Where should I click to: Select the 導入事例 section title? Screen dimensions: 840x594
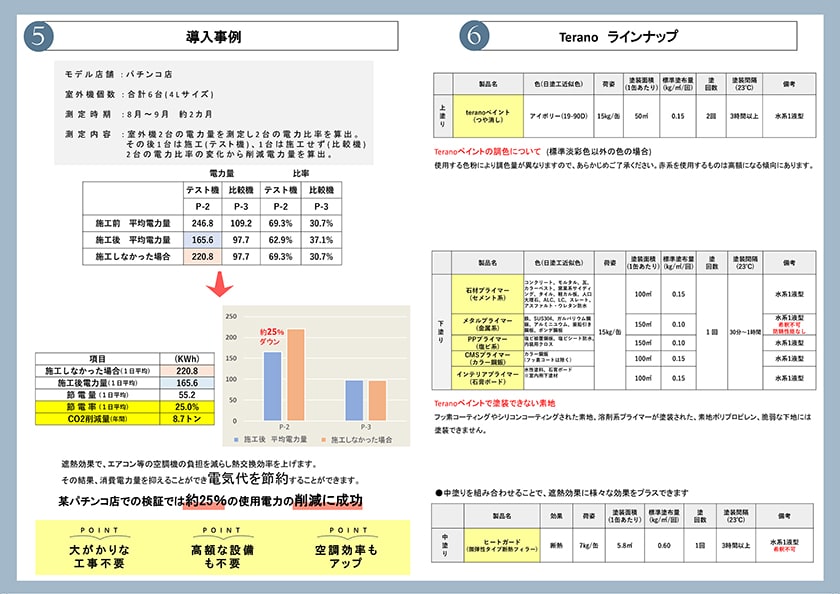pos(214,37)
